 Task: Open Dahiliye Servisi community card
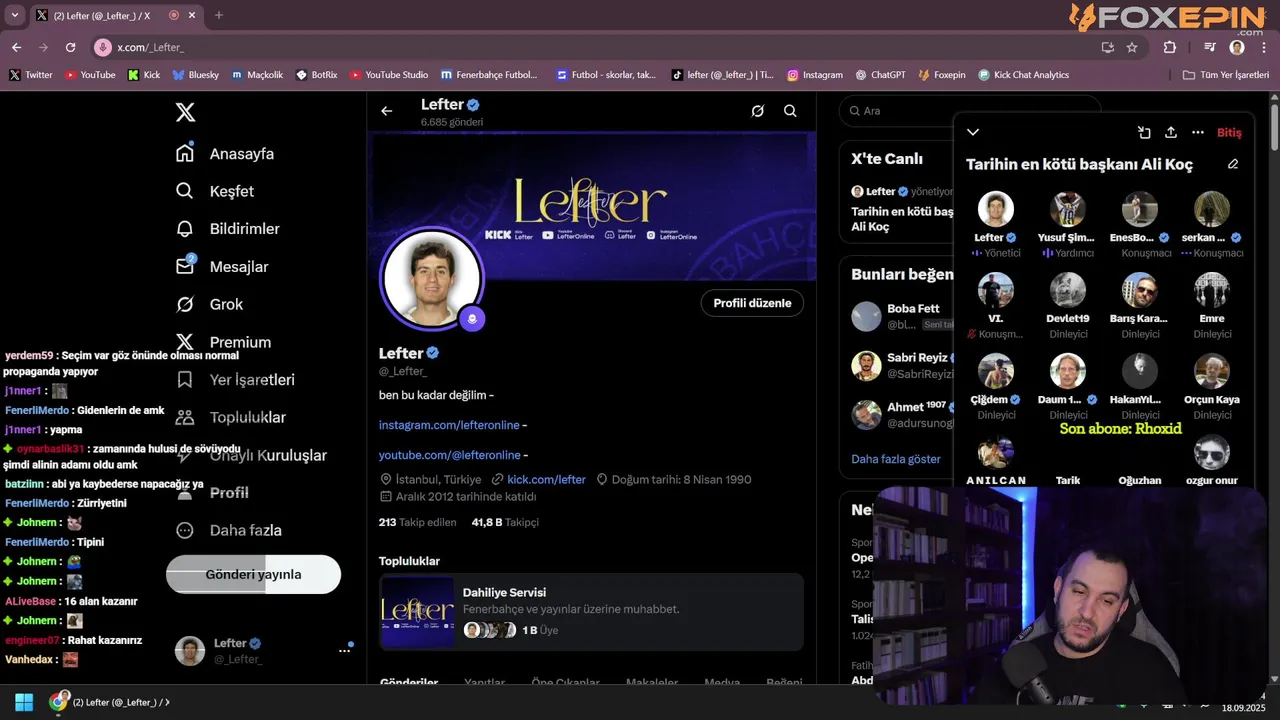pyautogui.click(x=591, y=612)
